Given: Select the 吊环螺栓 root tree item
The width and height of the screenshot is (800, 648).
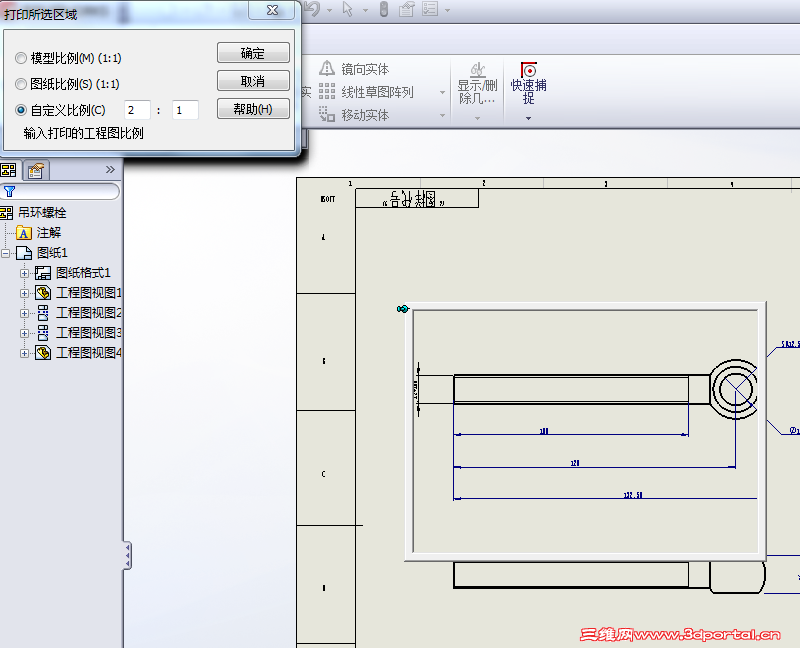Looking at the screenshot, I should 42,212.
